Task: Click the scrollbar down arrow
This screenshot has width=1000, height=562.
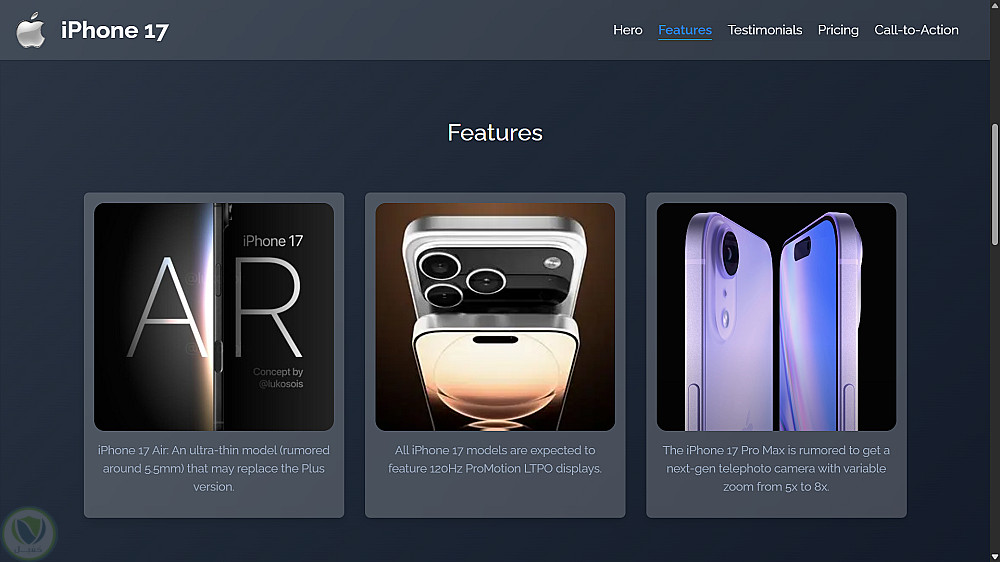Action: coord(994,557)
